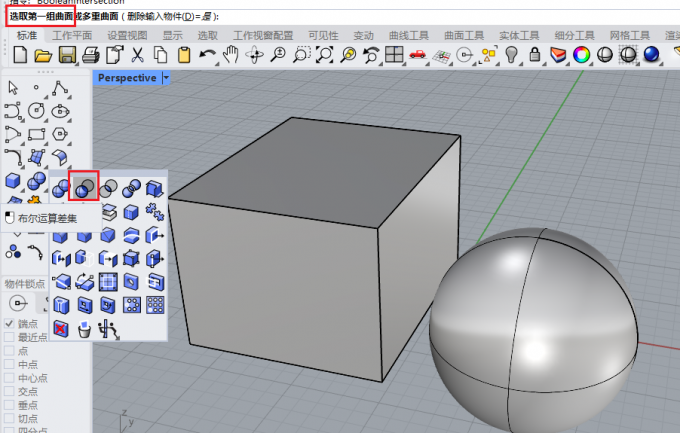Switch to the 网格工具 toolbar tab

click(x=630, y=35)
